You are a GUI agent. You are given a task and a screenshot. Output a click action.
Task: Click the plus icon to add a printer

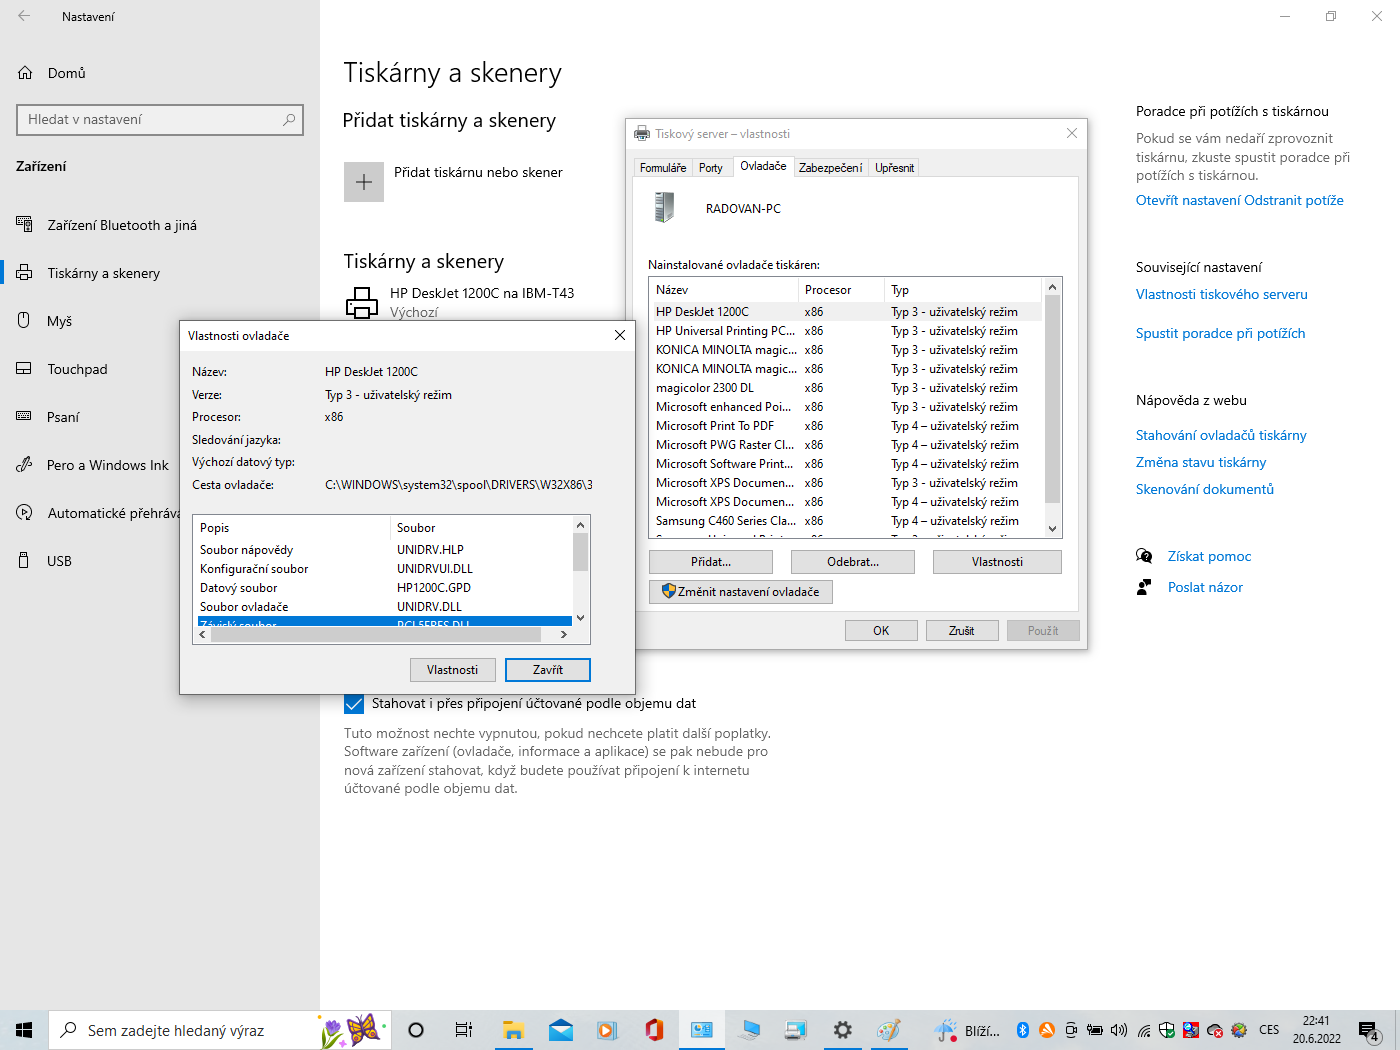coord(364,182)
